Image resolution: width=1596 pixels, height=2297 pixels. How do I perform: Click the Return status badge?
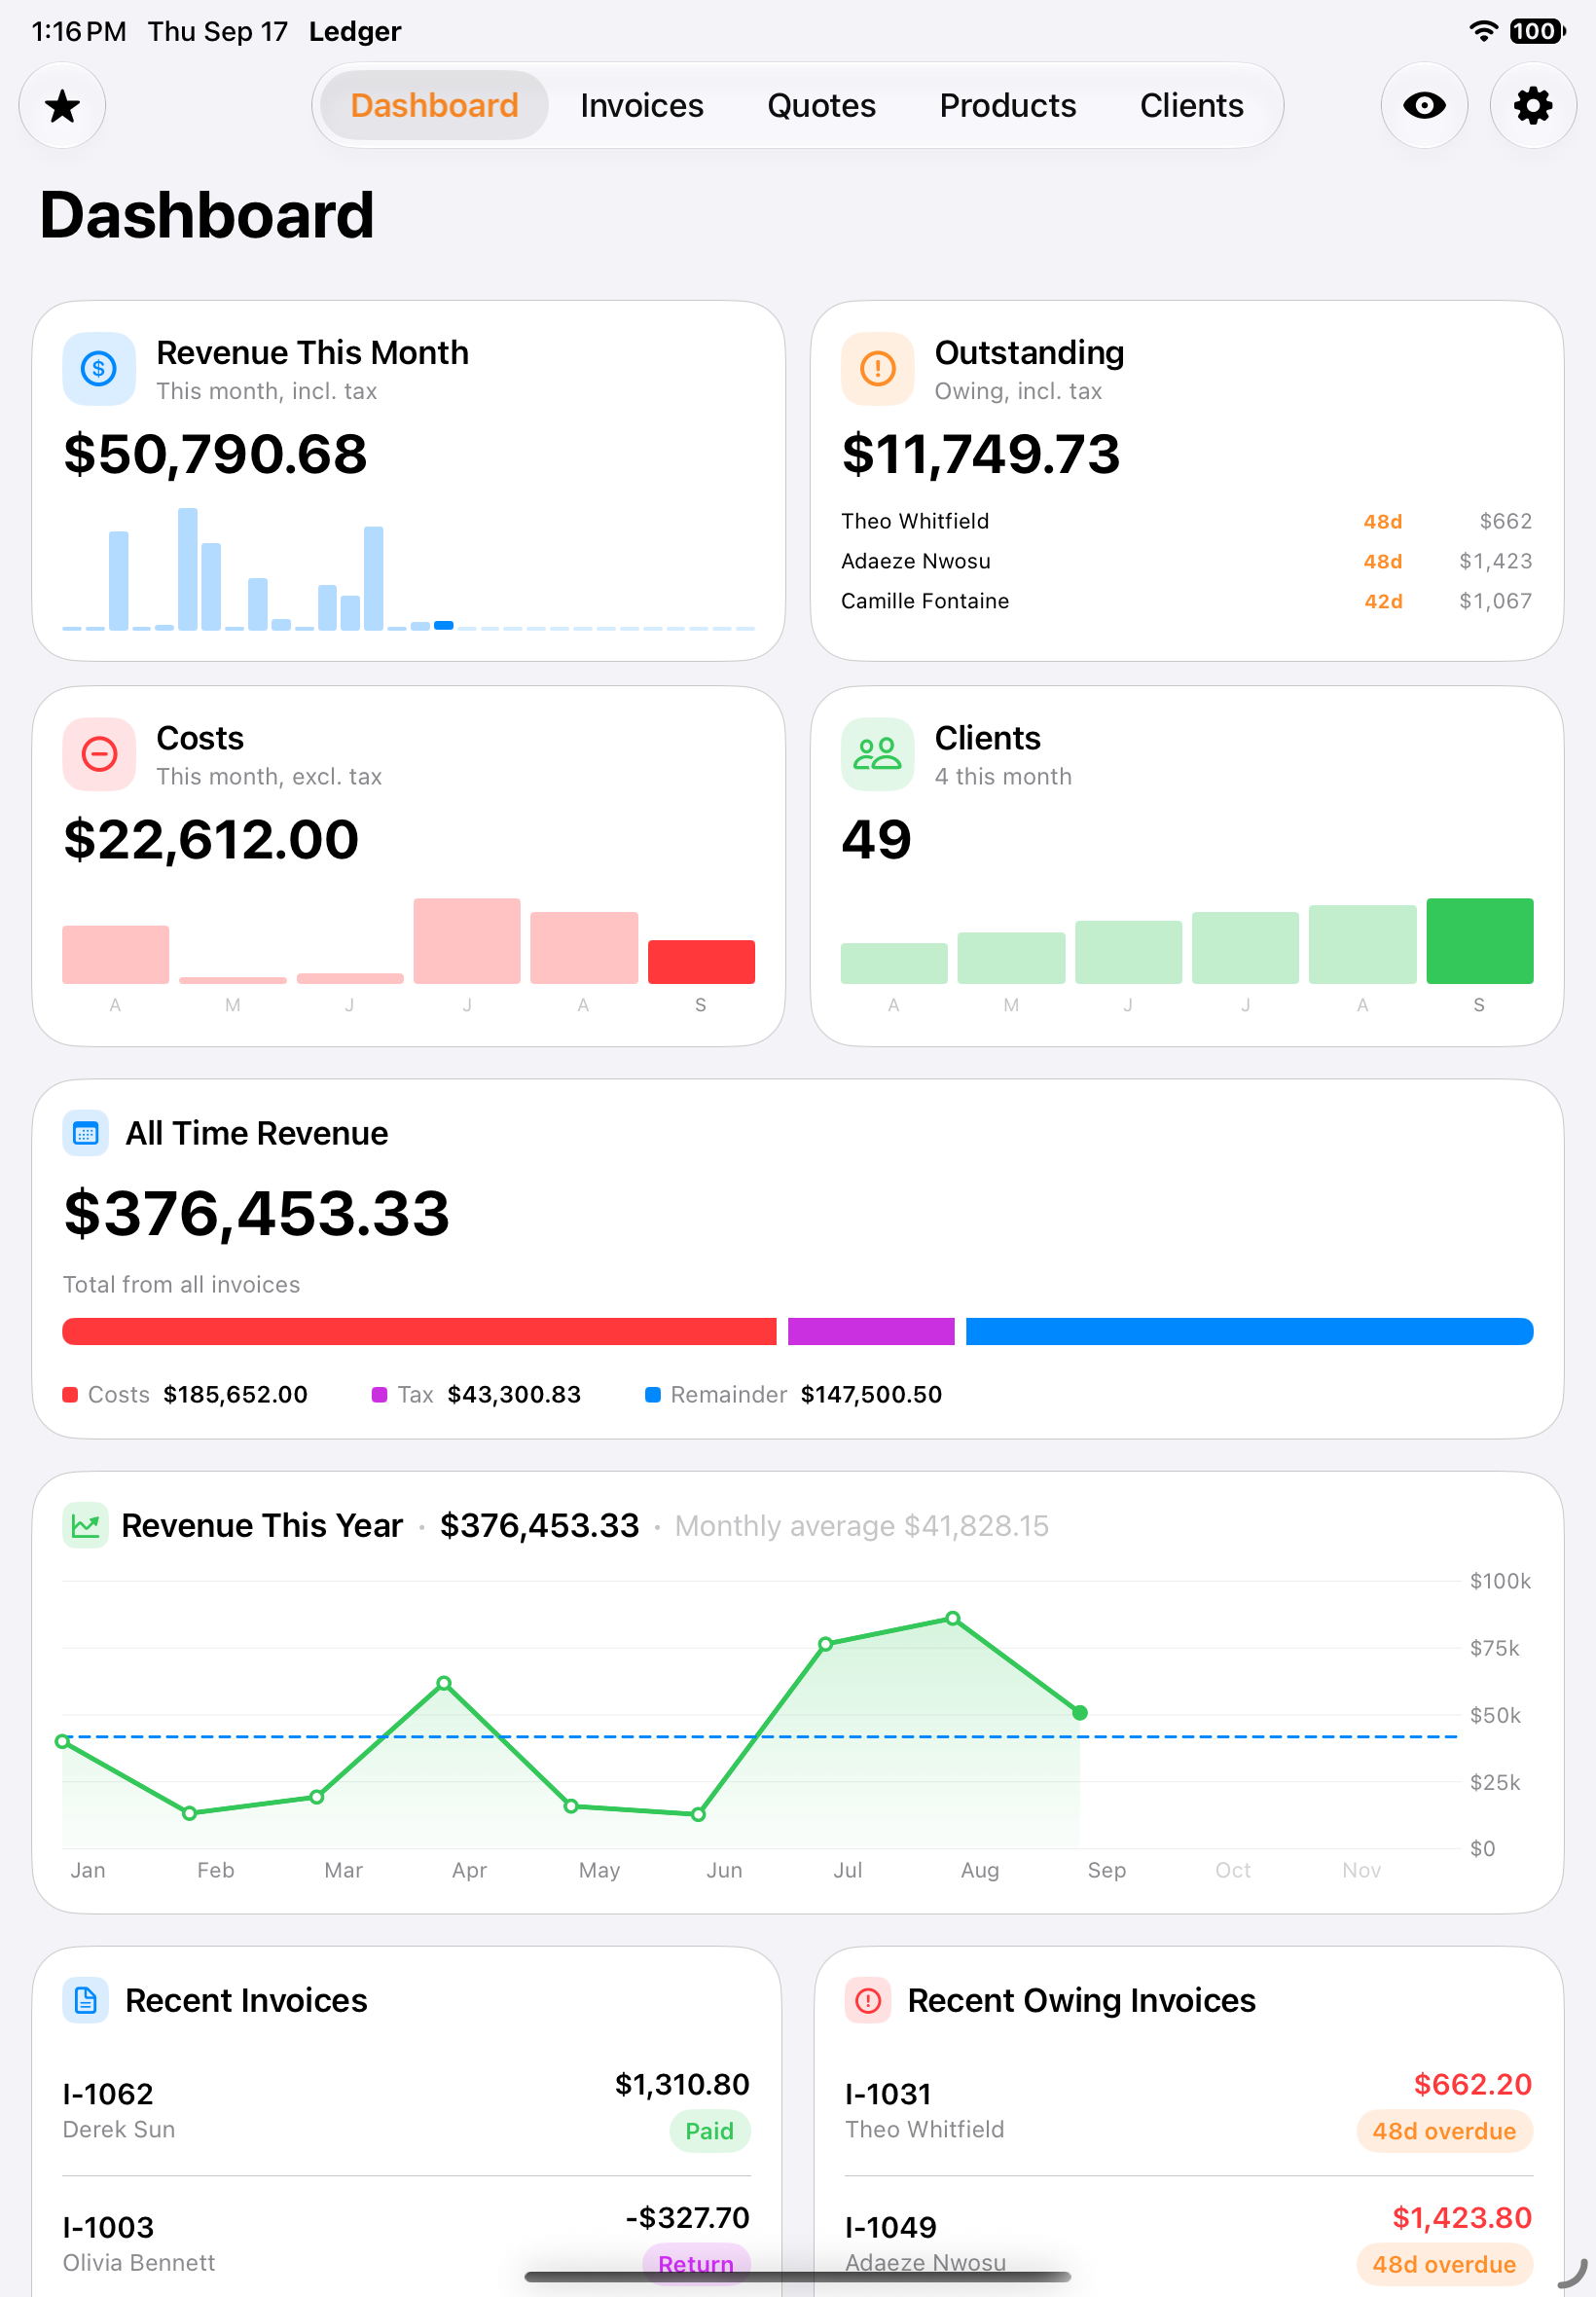[696, 2264]
